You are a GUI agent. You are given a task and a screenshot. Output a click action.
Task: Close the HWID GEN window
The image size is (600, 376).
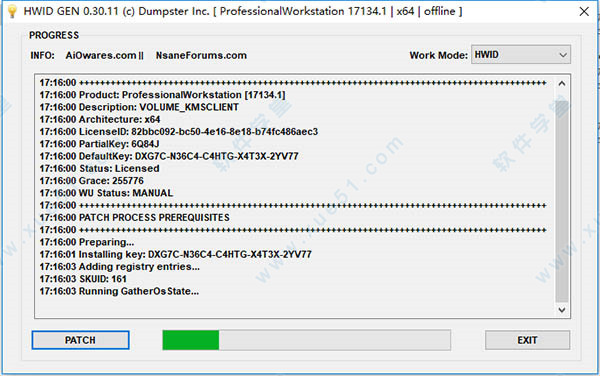click(584, 11)
